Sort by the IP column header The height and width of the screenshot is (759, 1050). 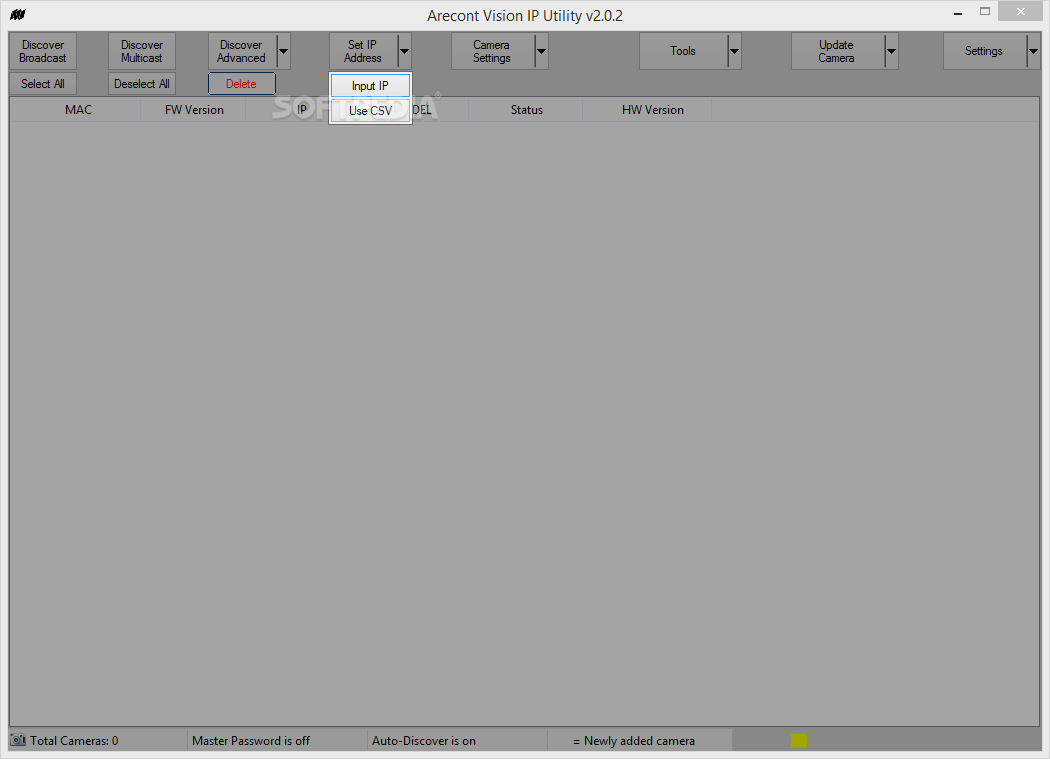click(302, 110)
